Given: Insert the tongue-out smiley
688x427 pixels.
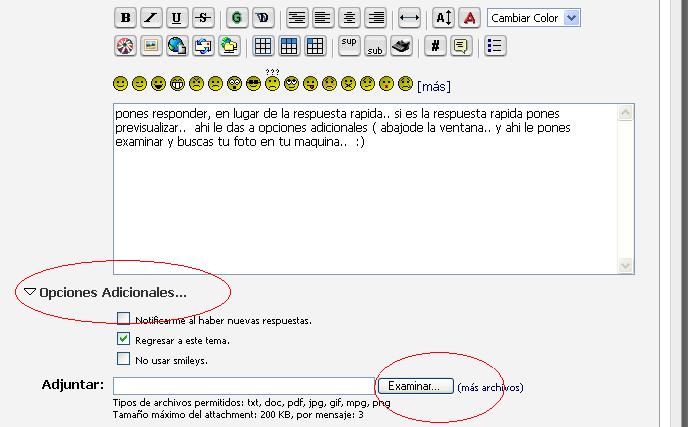Looking at the screenshot, I should 310,83.
